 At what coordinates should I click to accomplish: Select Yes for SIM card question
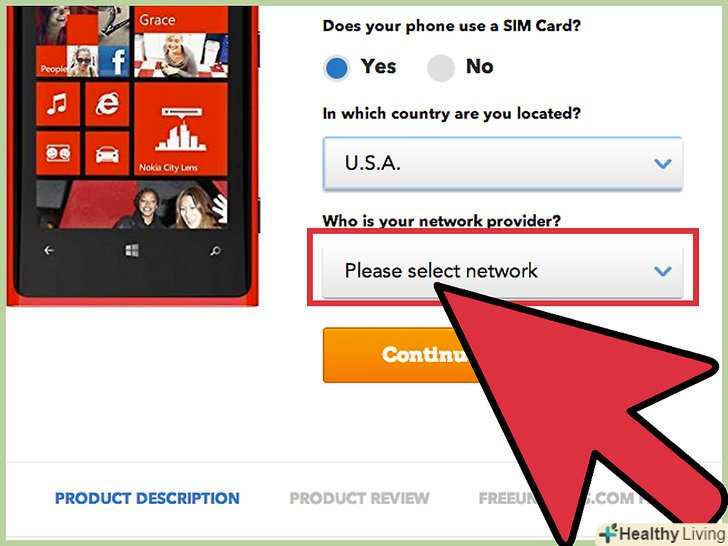(x=336, y=68)
